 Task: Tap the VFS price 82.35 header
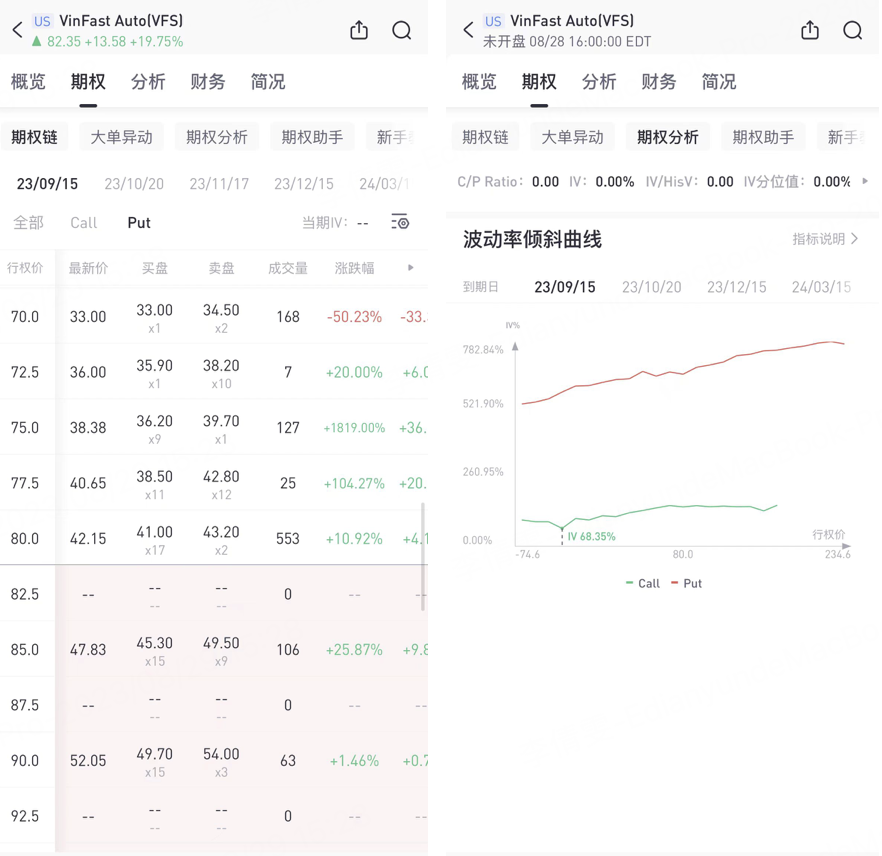point(64,42)
